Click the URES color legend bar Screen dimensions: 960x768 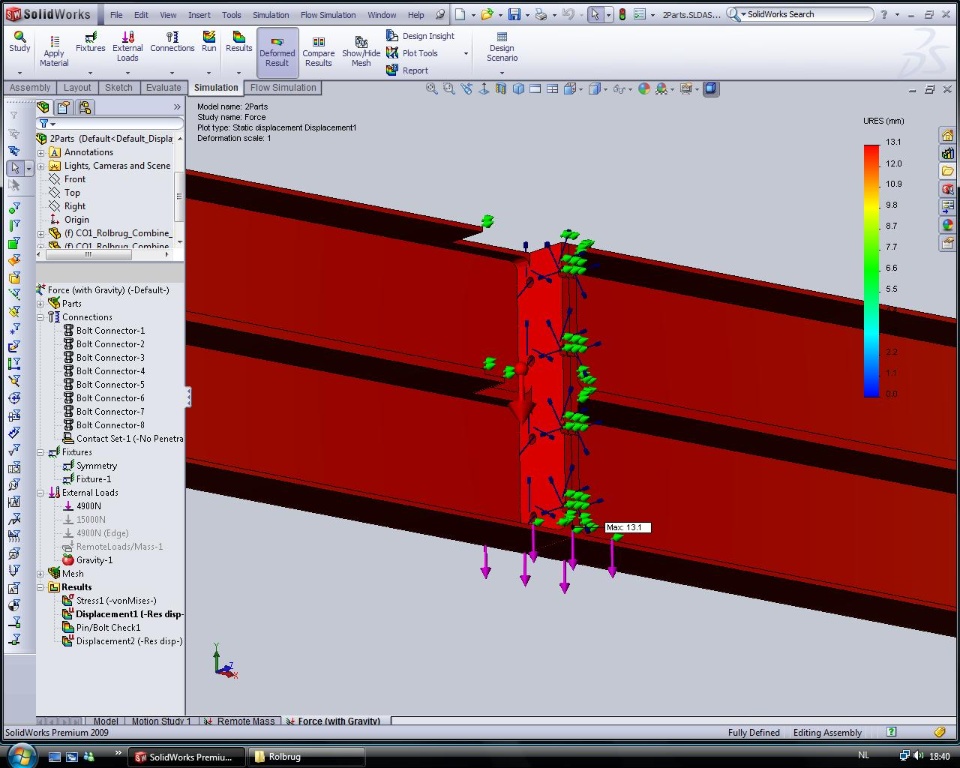[x=872, y=270]
